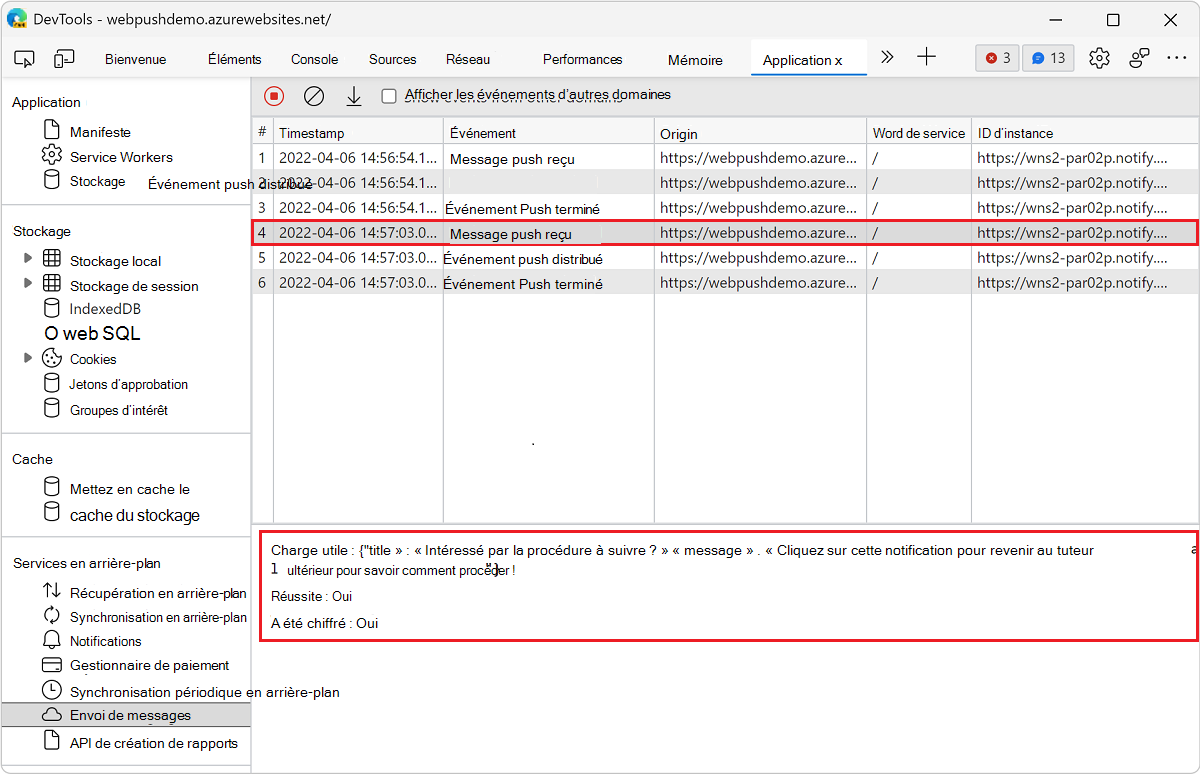Open the messages counter showing 13

pyautogui.click(x=1049, y=58)
